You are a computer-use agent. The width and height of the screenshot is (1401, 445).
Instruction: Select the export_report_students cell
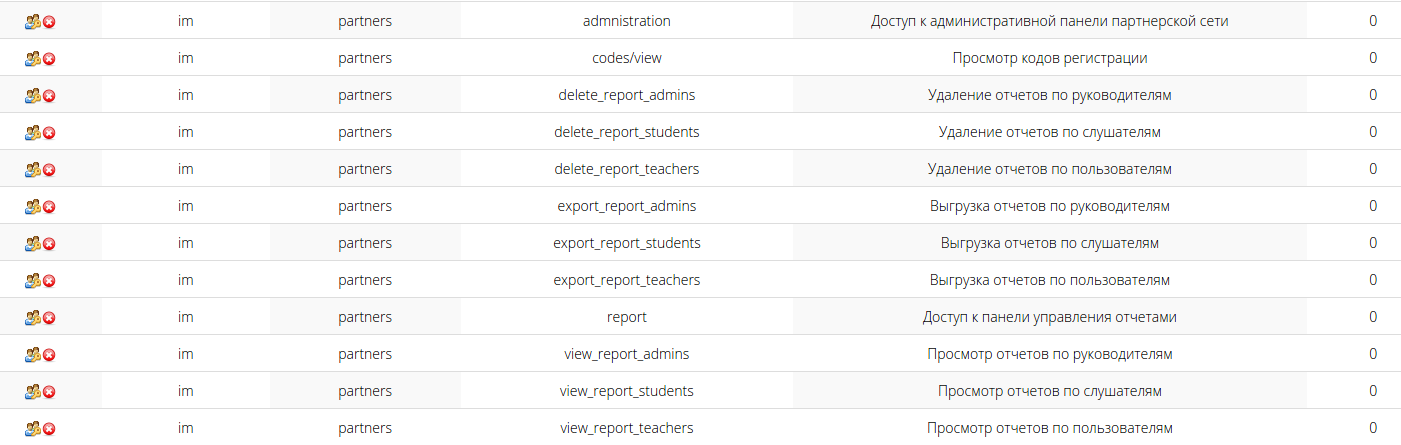tap(626, 243)
